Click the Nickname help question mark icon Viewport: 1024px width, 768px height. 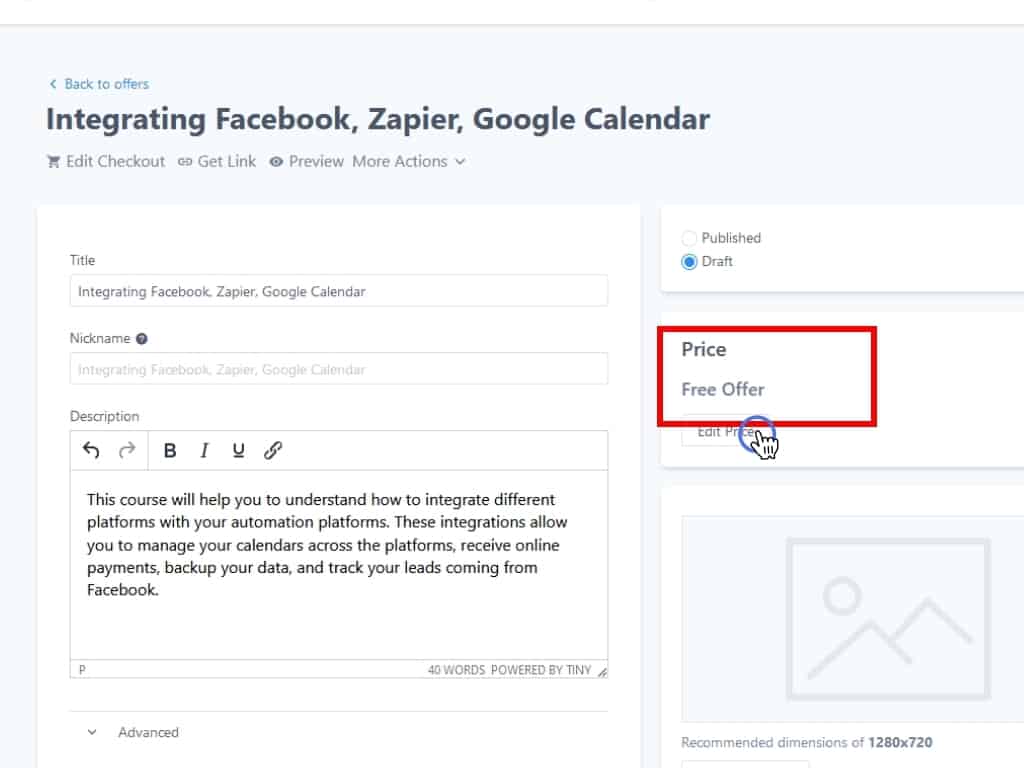[x=142, y=339]
